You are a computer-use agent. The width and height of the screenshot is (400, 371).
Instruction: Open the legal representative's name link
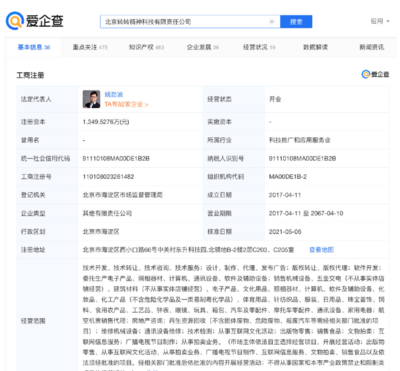(114, 95)
